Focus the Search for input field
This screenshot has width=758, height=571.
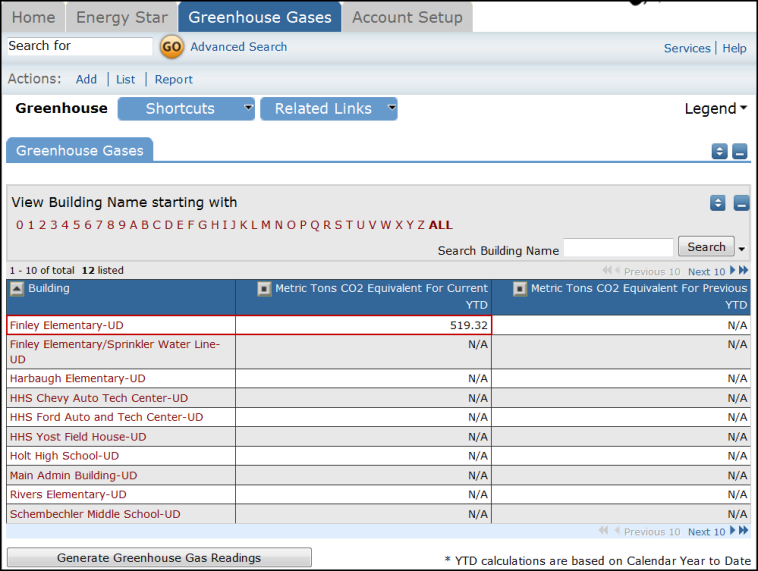[x=80, y=46]
